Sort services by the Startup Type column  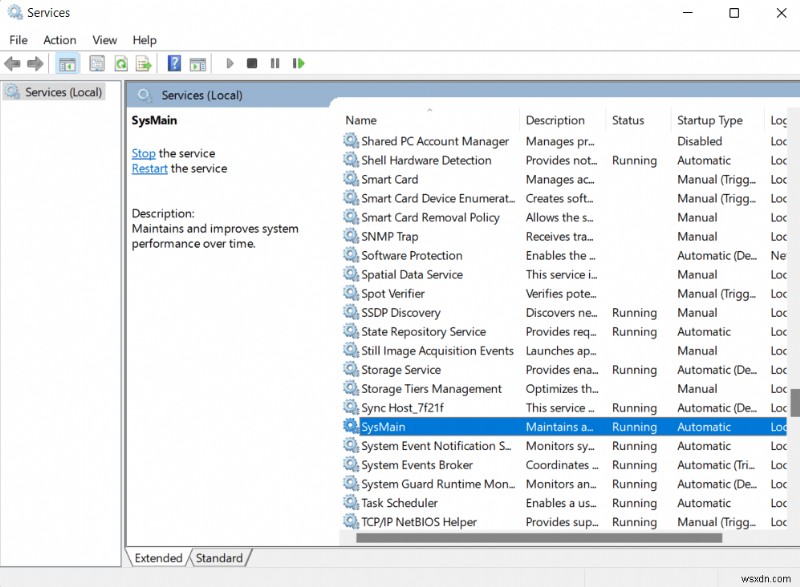click(712, 120)
